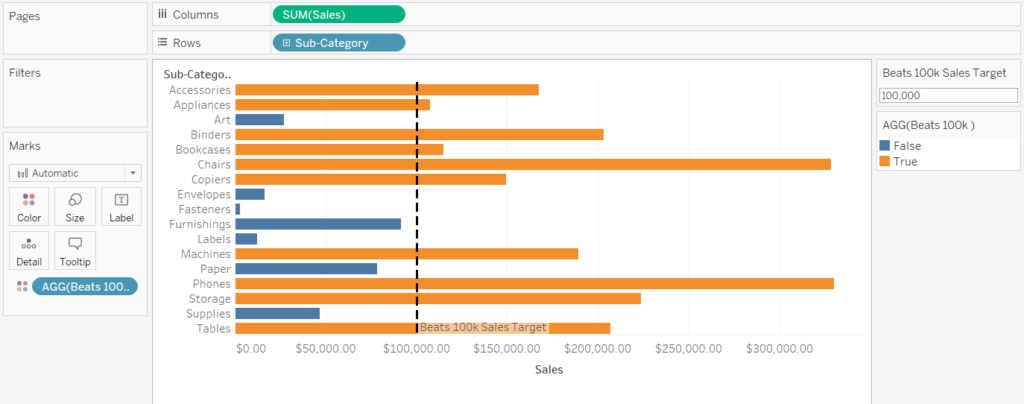
Task: Click the Label marks card button
Action: click(x=121, y=206)
